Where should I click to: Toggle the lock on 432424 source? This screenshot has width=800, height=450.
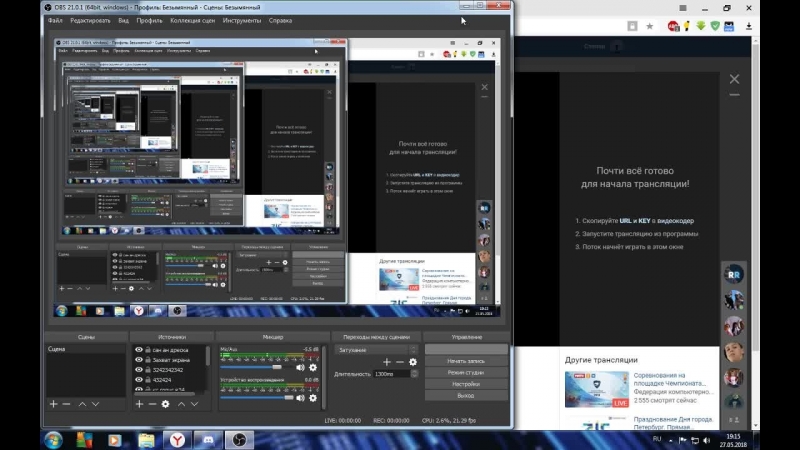[x=148, y=380]
